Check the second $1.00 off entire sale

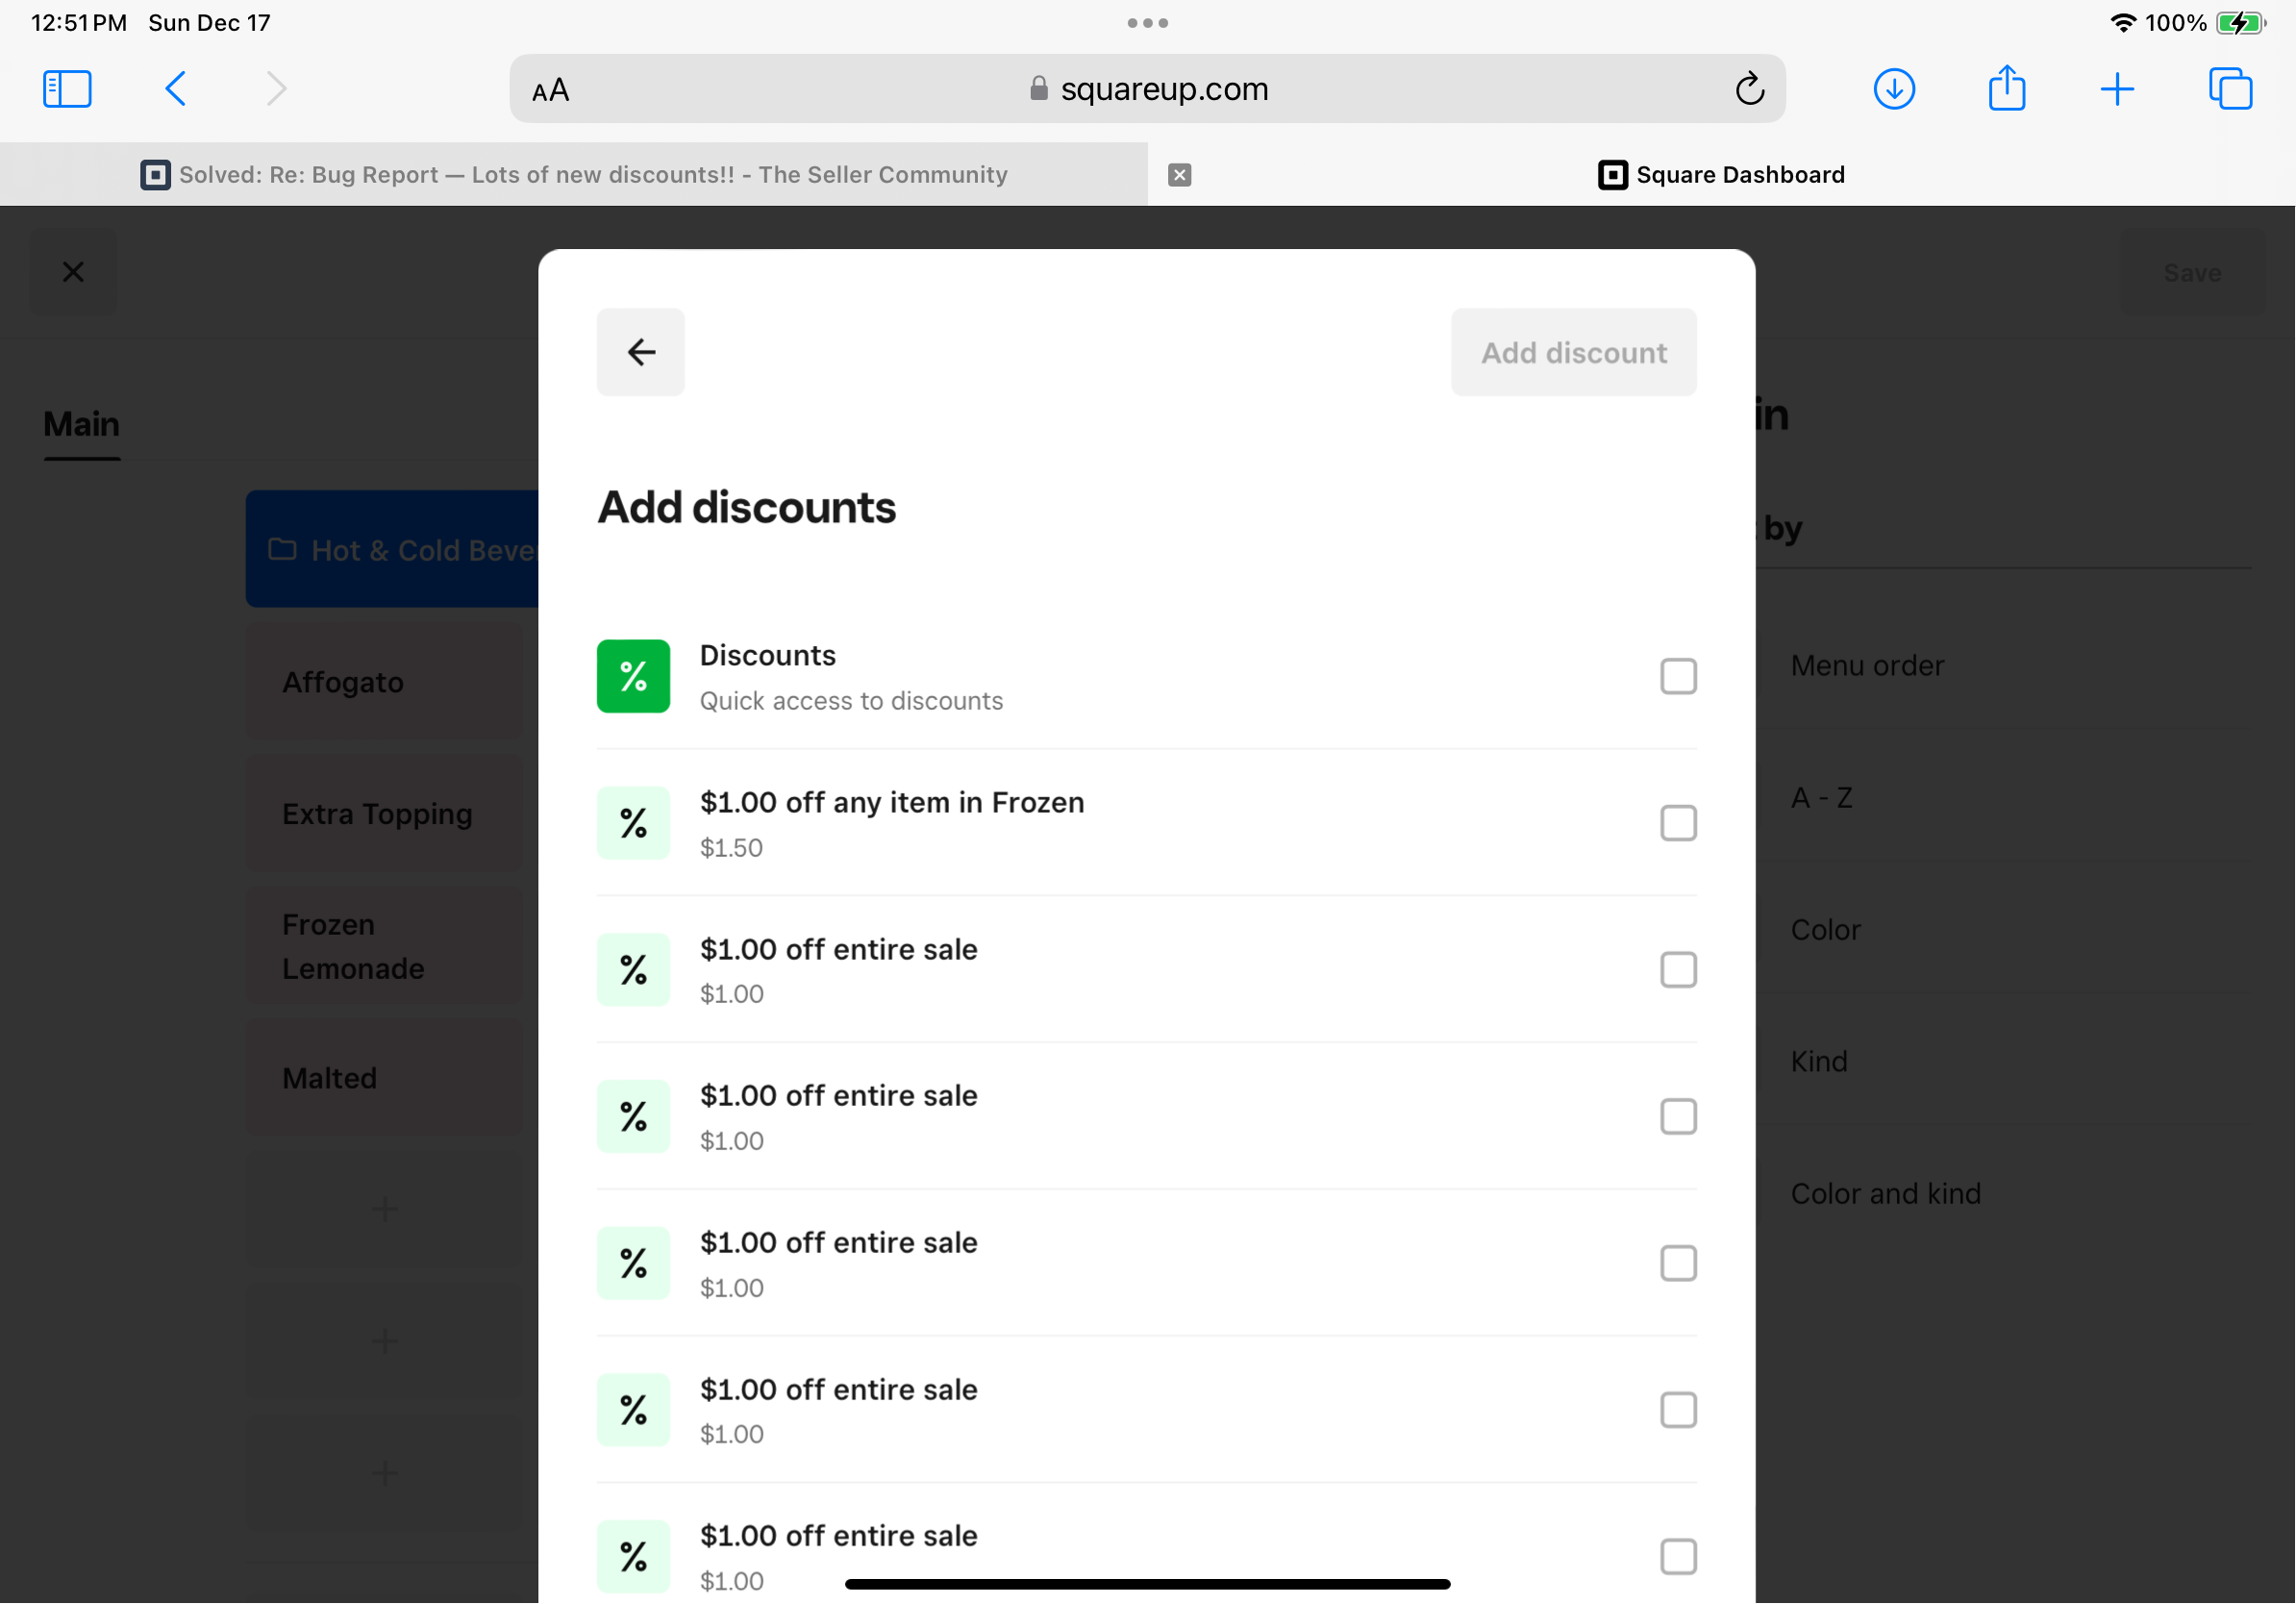tap(1678, 1117)
